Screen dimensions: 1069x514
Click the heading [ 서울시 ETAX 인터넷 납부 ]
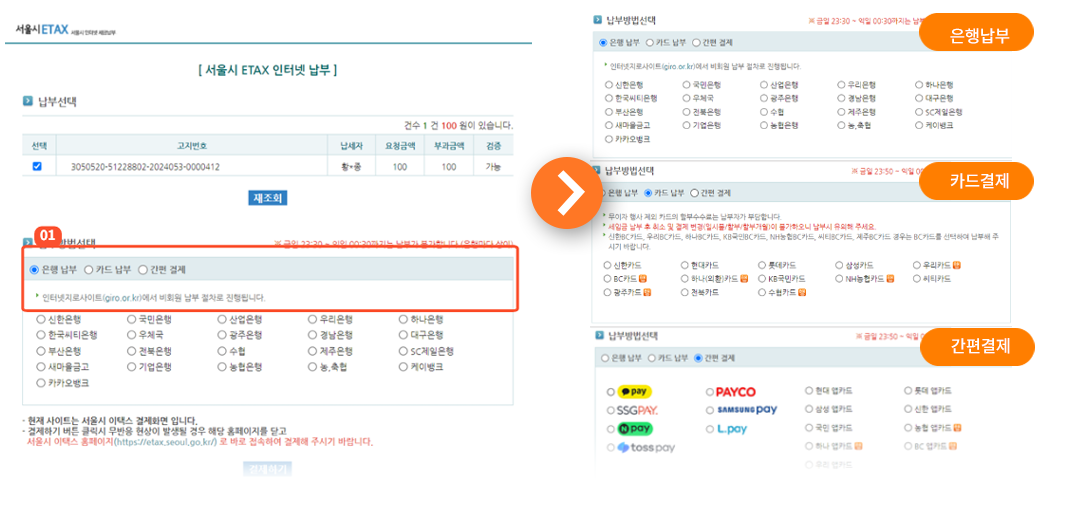tap(267, 70)
